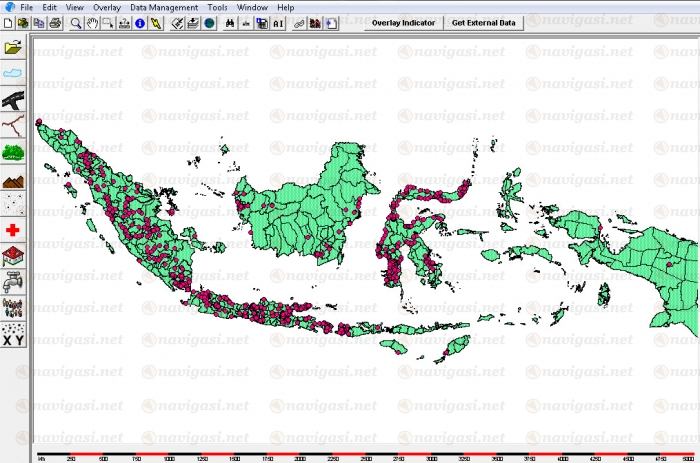Click the printer icon in toolbar
Screen dimensions: 700x463
click(55, 22)
